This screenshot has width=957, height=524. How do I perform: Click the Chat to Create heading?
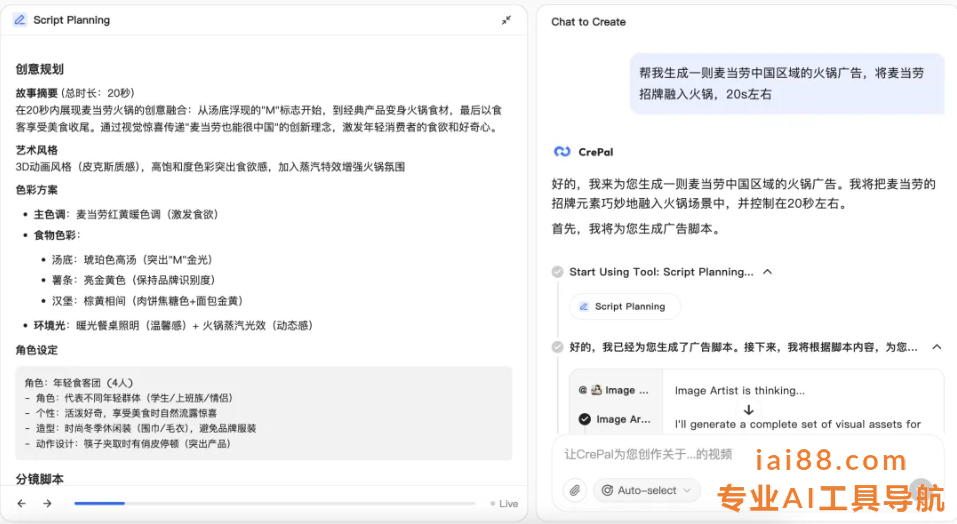tap(588, 22)
